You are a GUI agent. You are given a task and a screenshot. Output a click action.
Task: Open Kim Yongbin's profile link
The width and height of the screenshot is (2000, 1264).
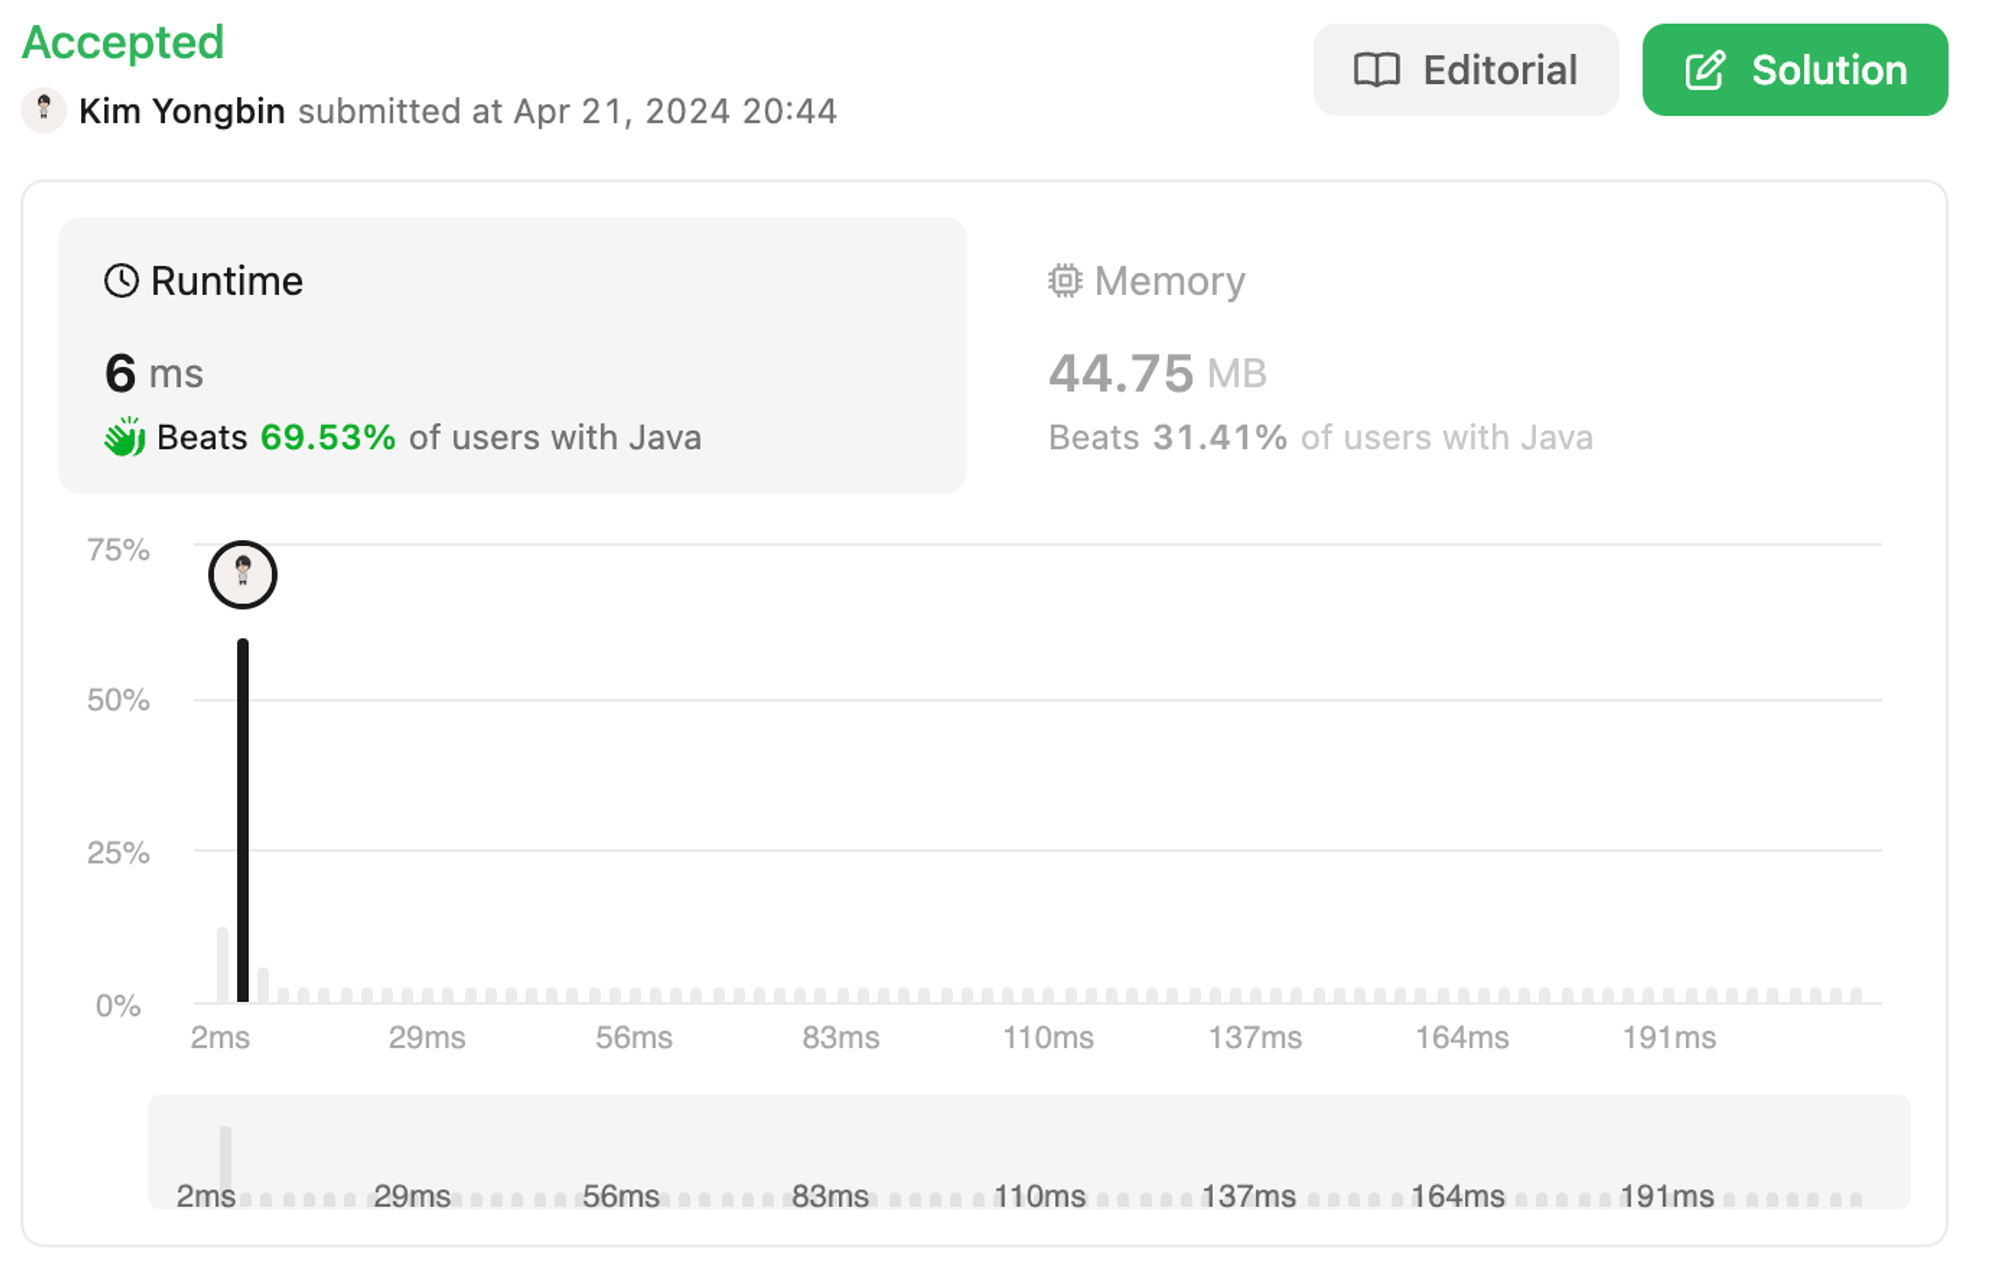[x=182, y=111]
